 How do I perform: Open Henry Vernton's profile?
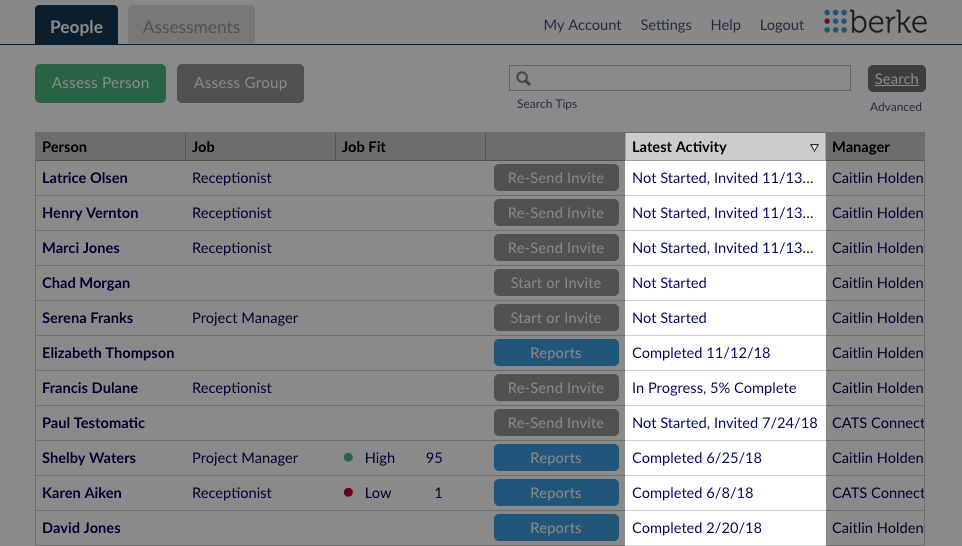click(90, 213)
